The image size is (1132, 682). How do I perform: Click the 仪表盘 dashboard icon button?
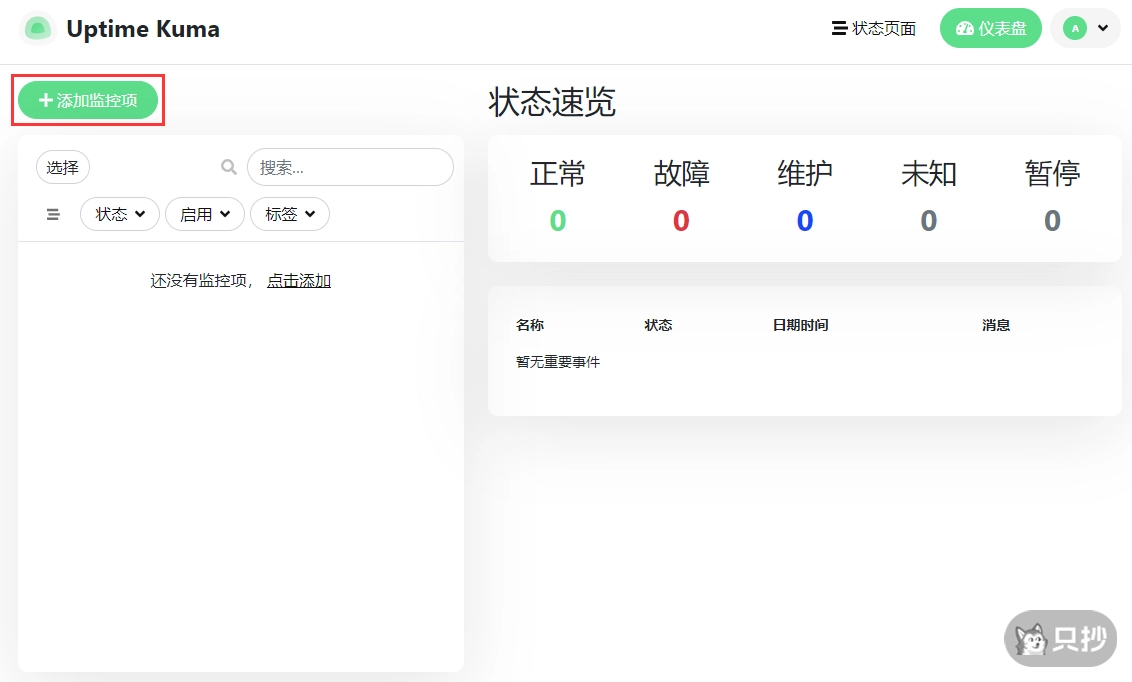962,28
